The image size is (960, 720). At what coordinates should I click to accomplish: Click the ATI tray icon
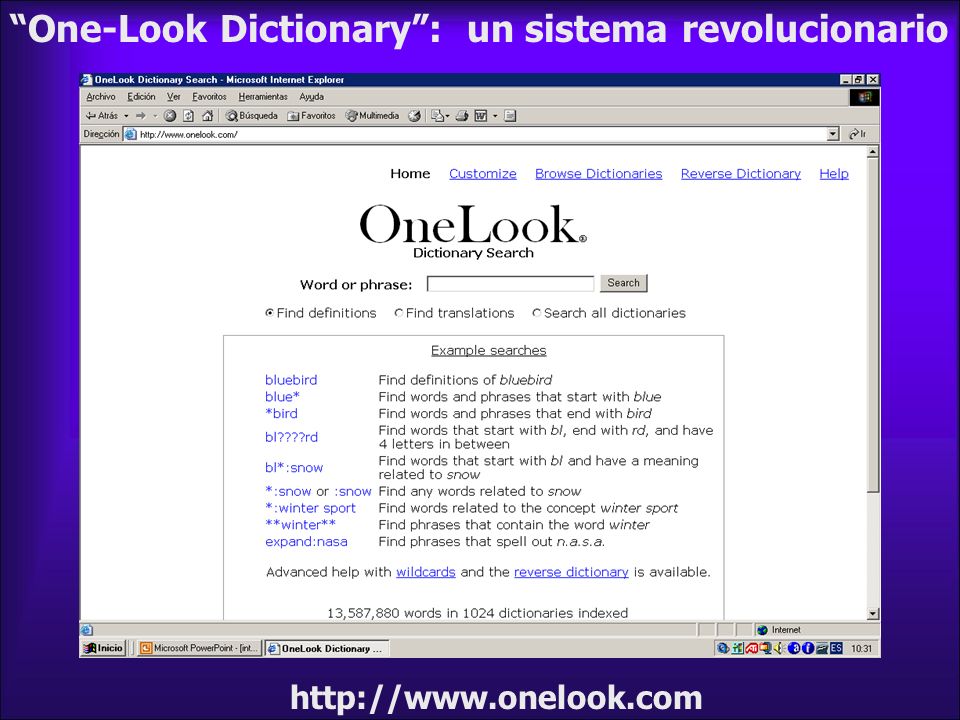752,648
